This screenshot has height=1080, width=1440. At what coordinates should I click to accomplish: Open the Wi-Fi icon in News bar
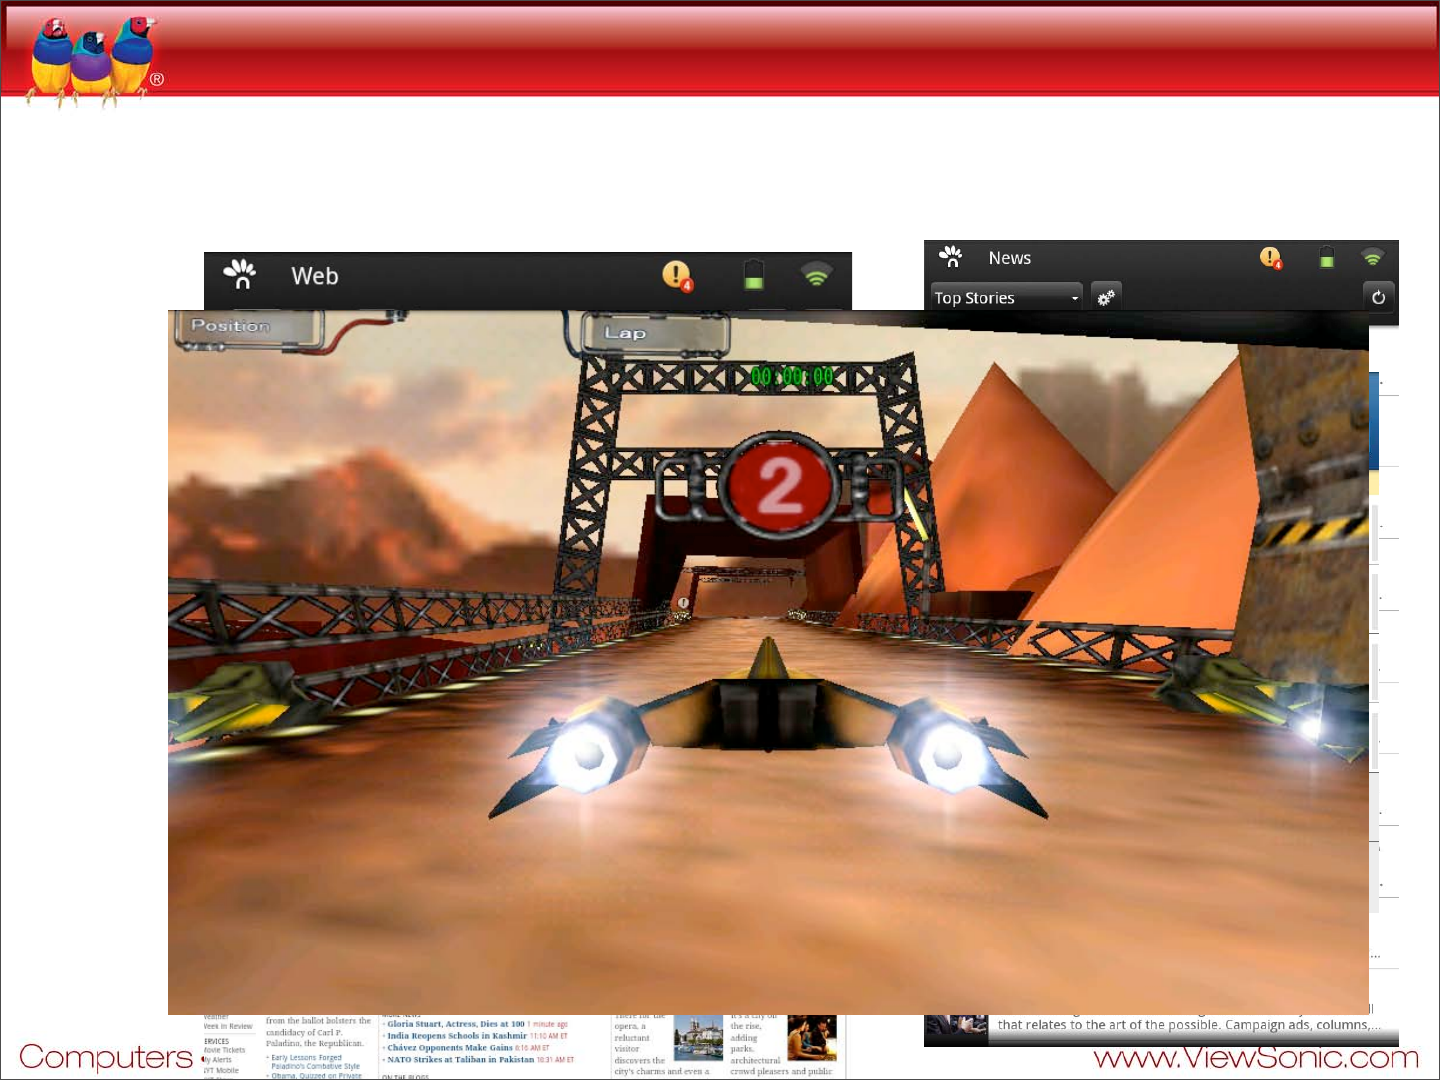coord(1372,257)
